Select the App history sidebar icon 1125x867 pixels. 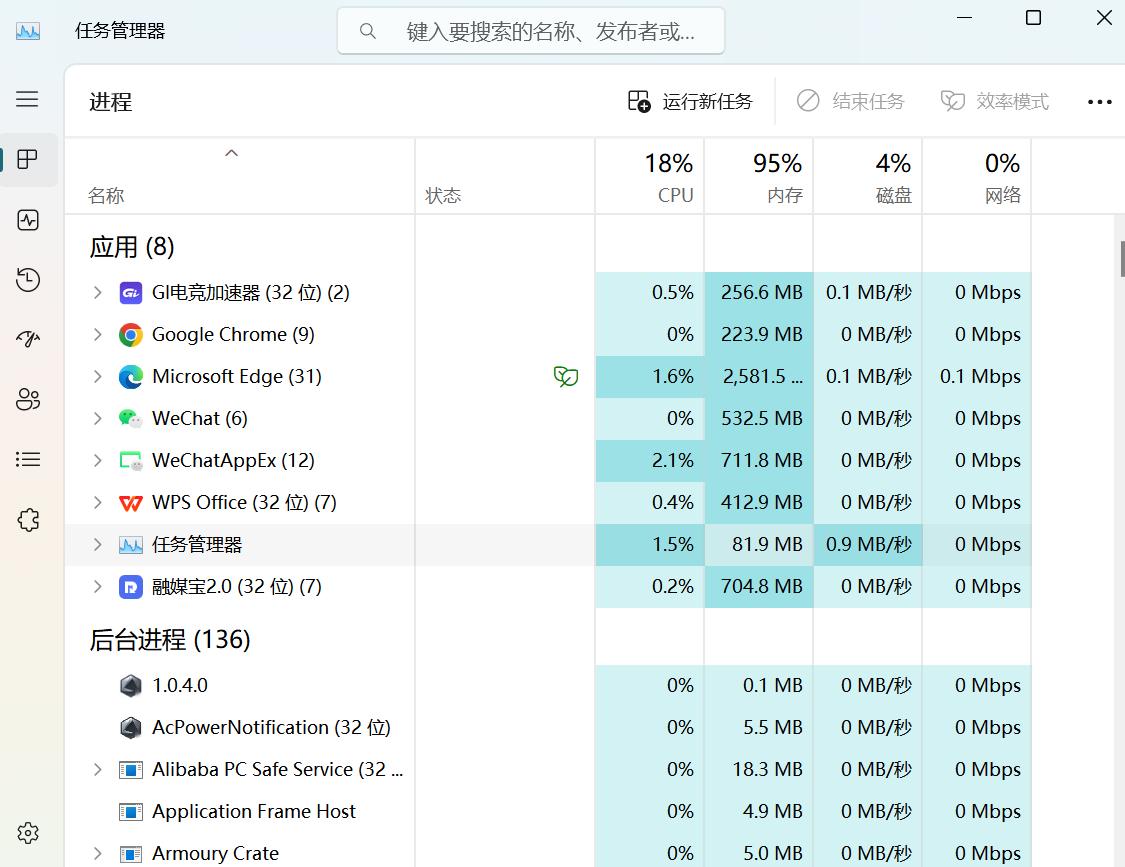click(x=27, y=280)
